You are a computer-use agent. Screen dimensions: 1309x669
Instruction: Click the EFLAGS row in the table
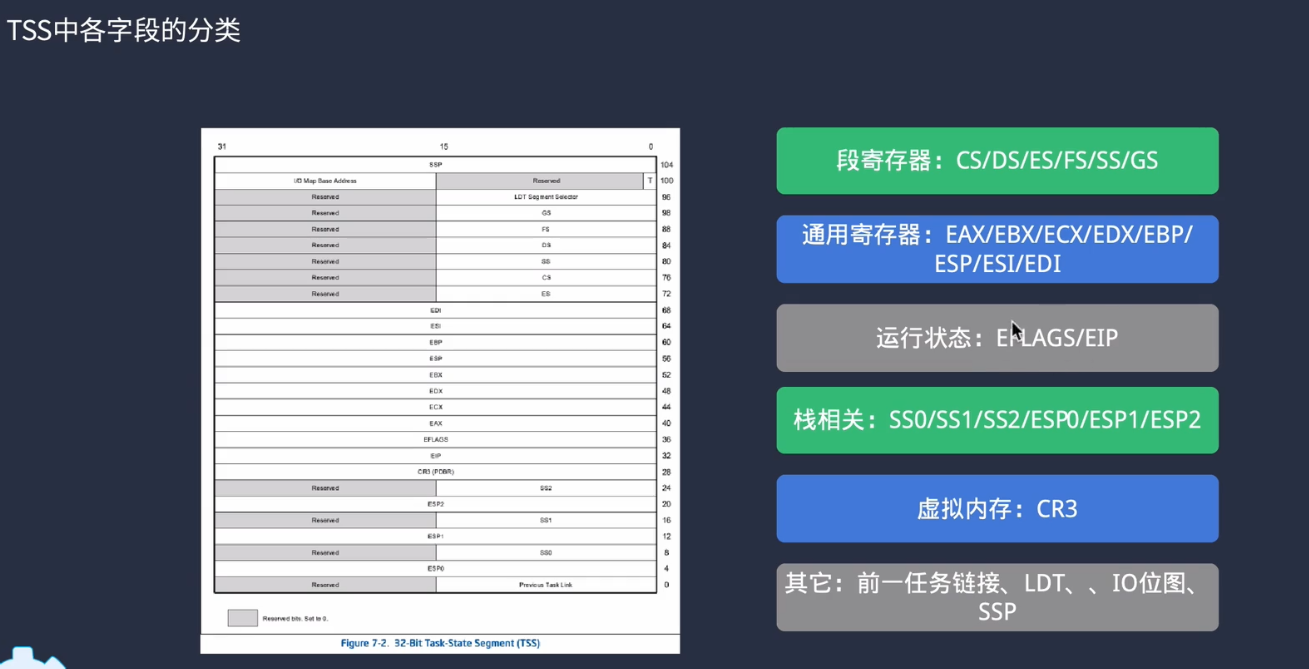coord(435,439)
